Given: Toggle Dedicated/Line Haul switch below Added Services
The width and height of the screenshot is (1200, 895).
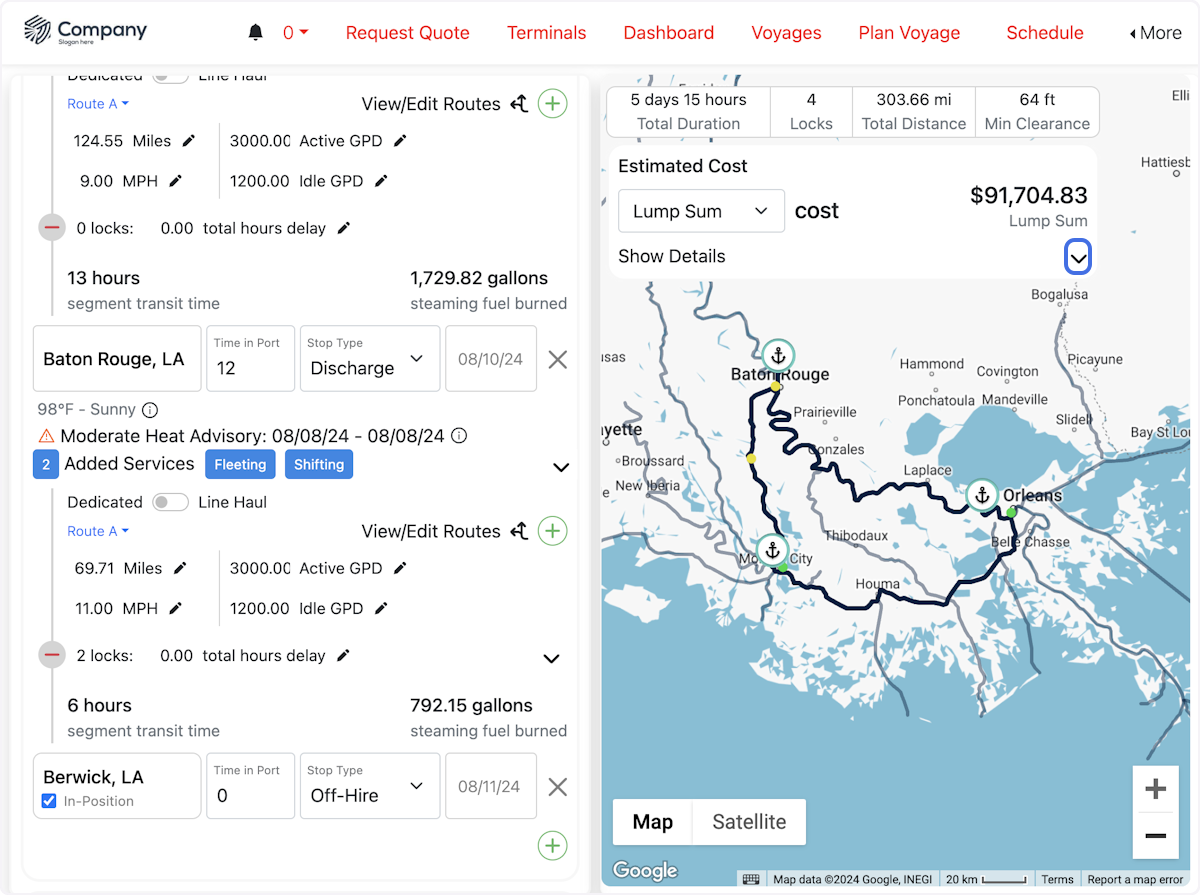Looking at the screenshot, I should click(x=170, y=502).
